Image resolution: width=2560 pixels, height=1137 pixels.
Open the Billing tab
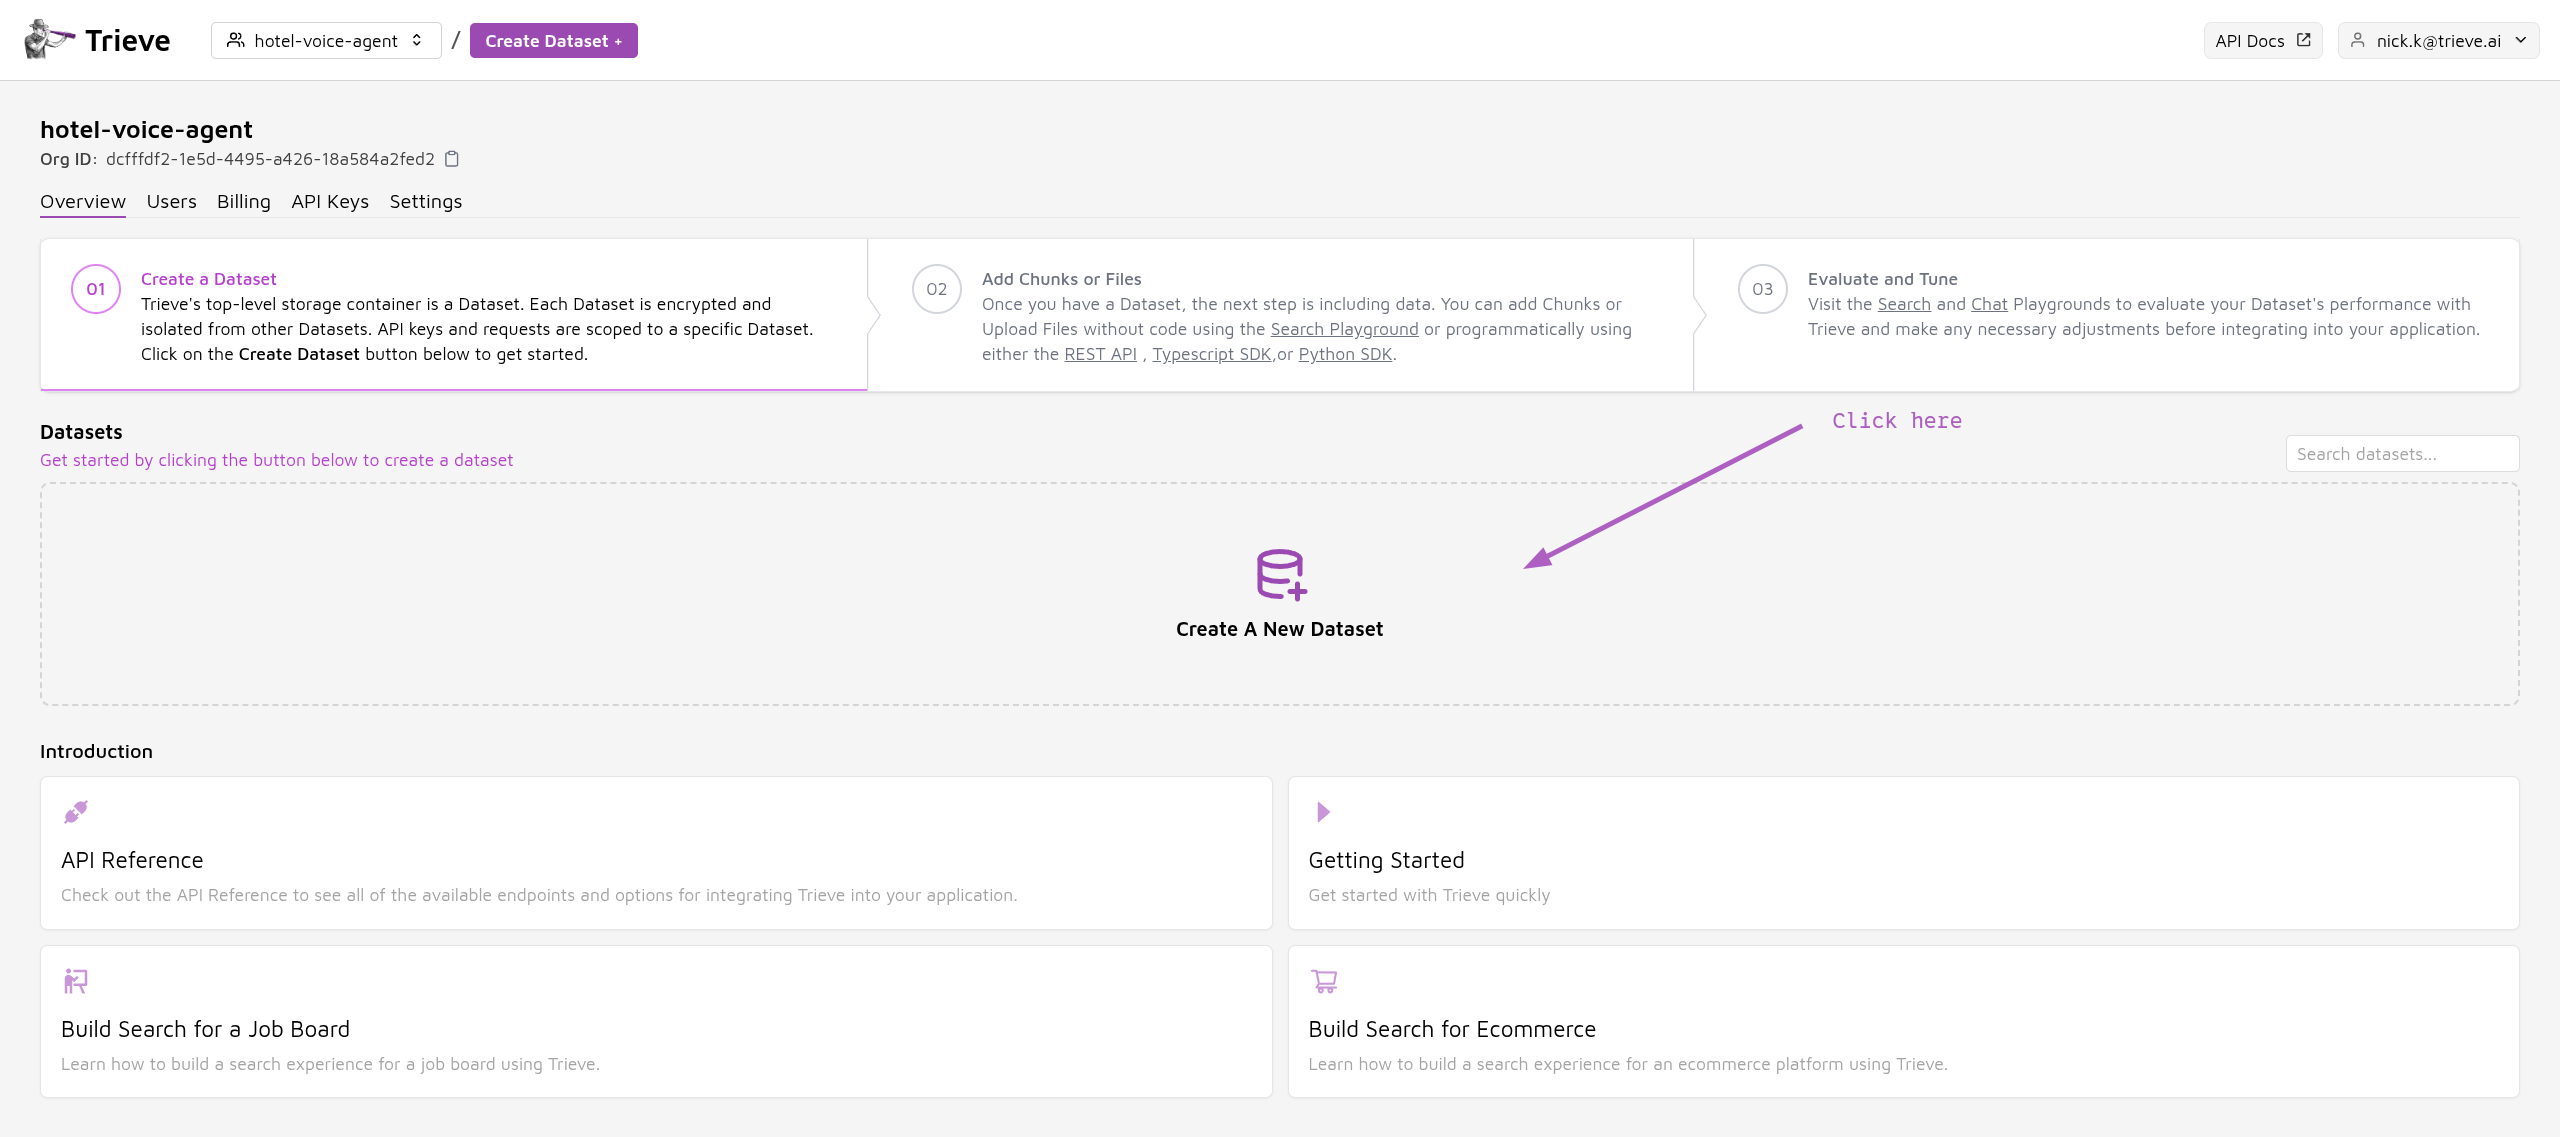[244, 201]
